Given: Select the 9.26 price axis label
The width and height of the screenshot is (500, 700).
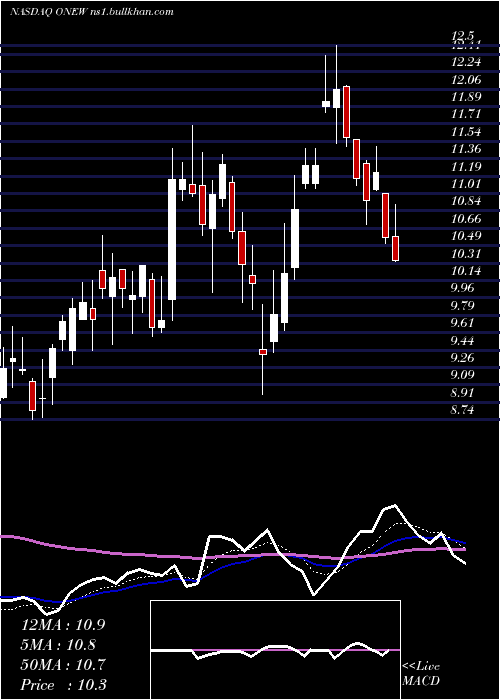Looking at the screenshot, I should click(x=462, y=357).
